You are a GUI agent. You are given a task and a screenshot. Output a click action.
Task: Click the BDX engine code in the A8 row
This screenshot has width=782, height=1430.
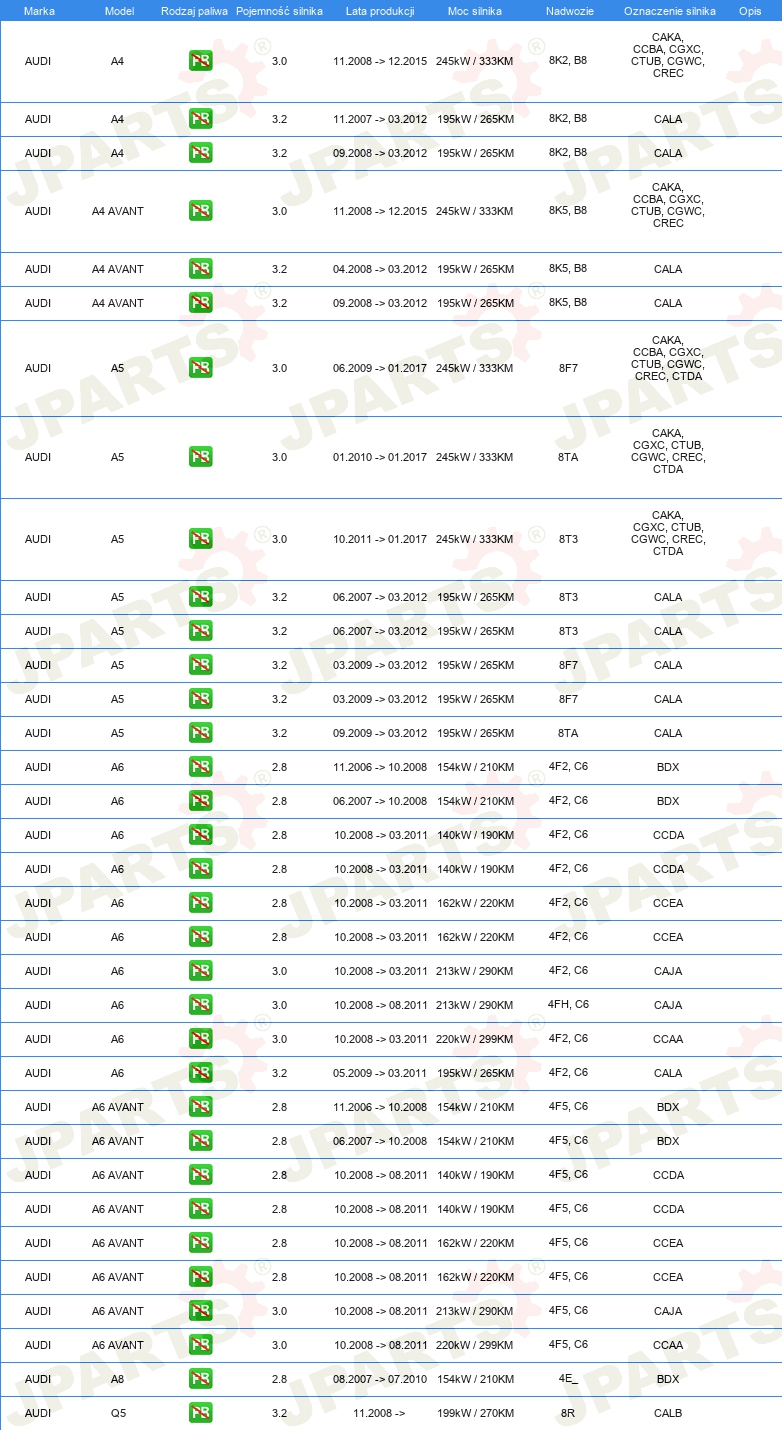[668, 1379]
